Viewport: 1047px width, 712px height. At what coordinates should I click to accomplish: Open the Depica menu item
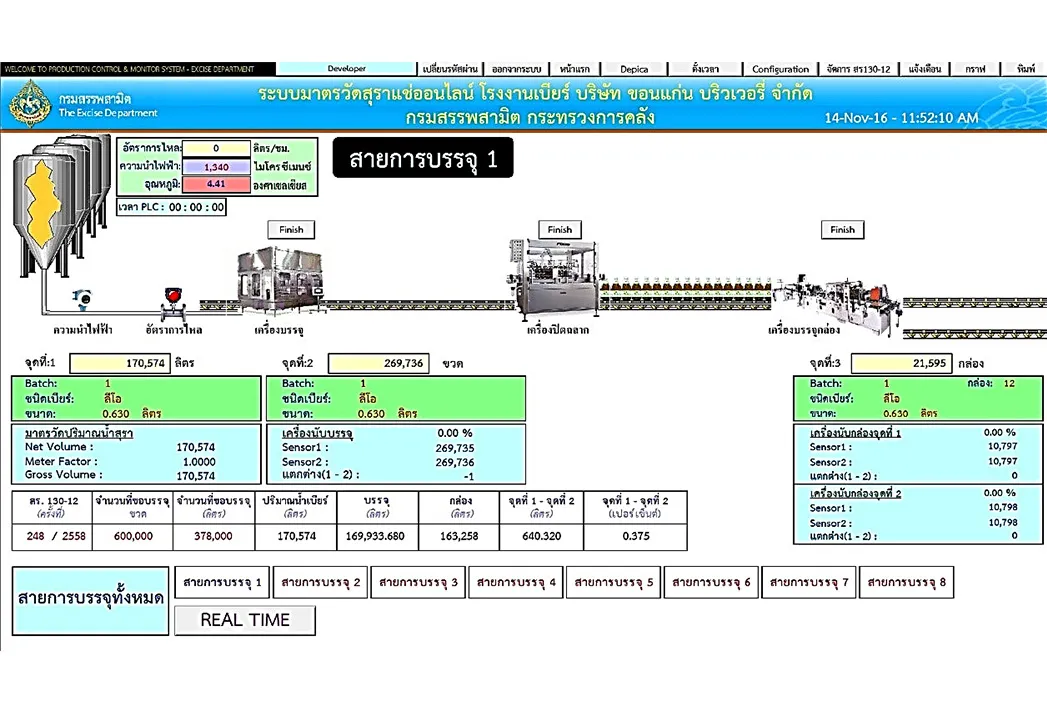coord(634,69)
